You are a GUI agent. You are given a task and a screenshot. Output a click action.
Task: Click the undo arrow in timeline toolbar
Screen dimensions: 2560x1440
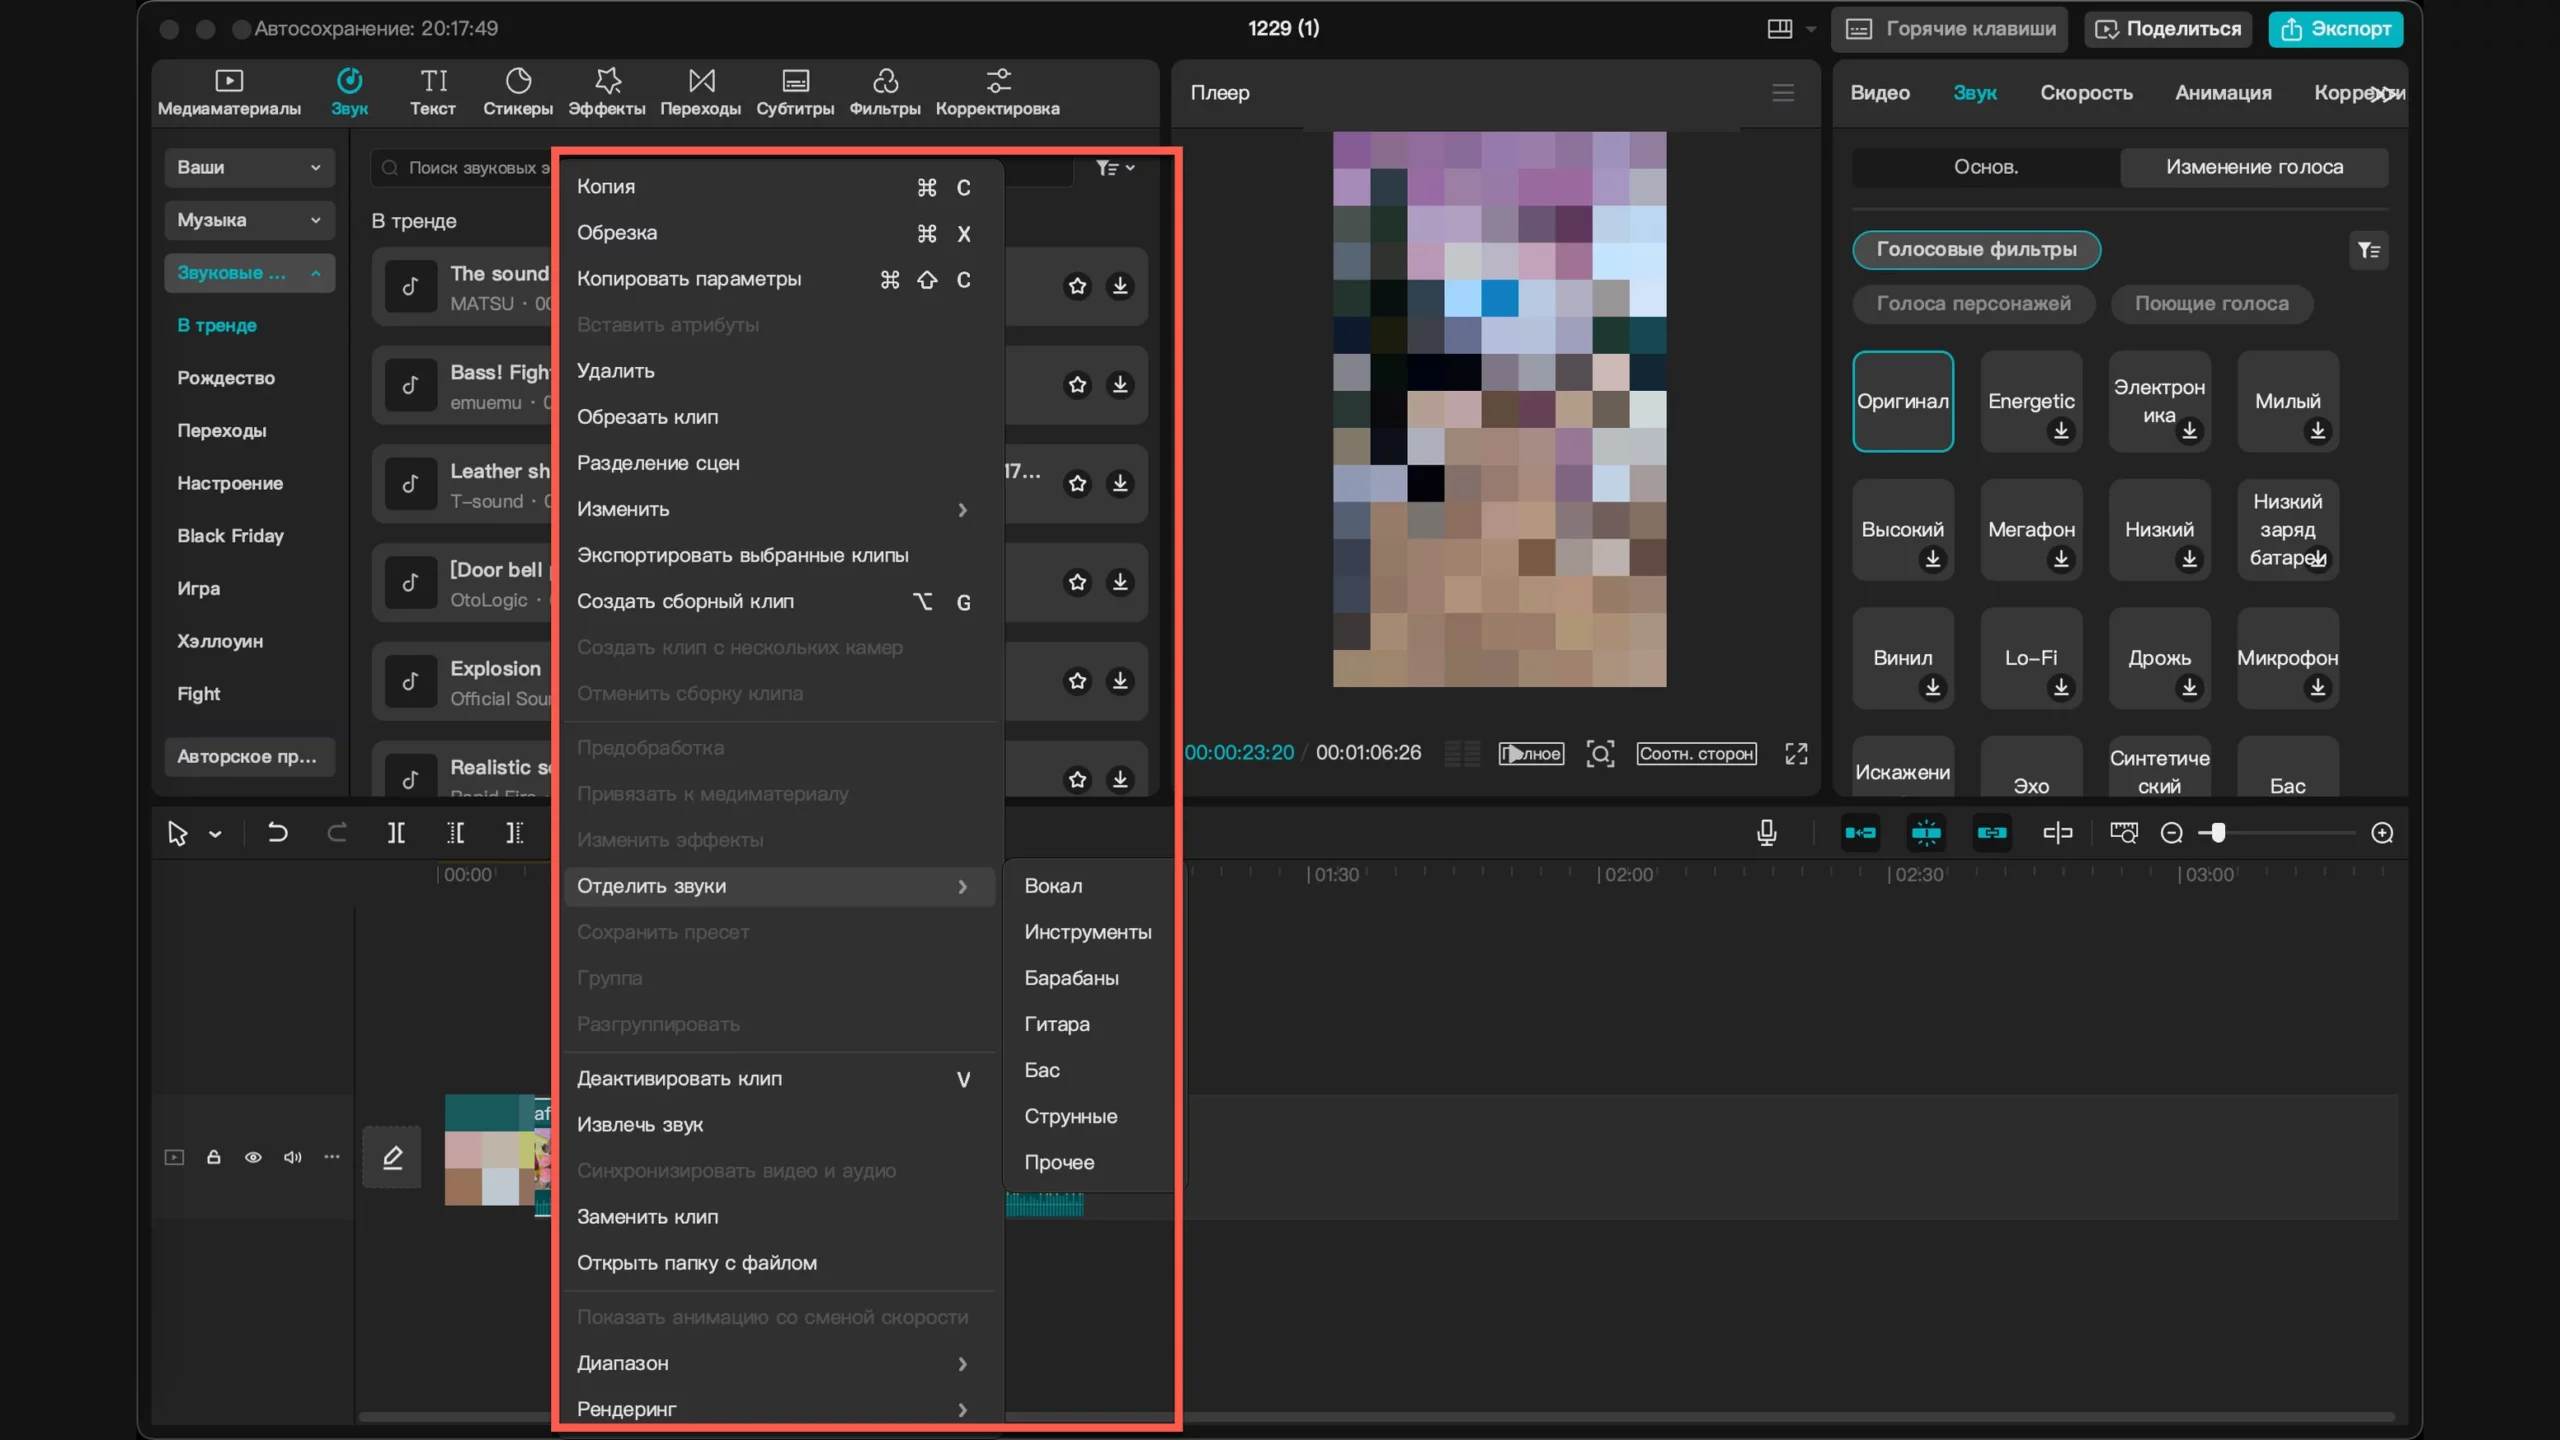[x=277, y=833]
